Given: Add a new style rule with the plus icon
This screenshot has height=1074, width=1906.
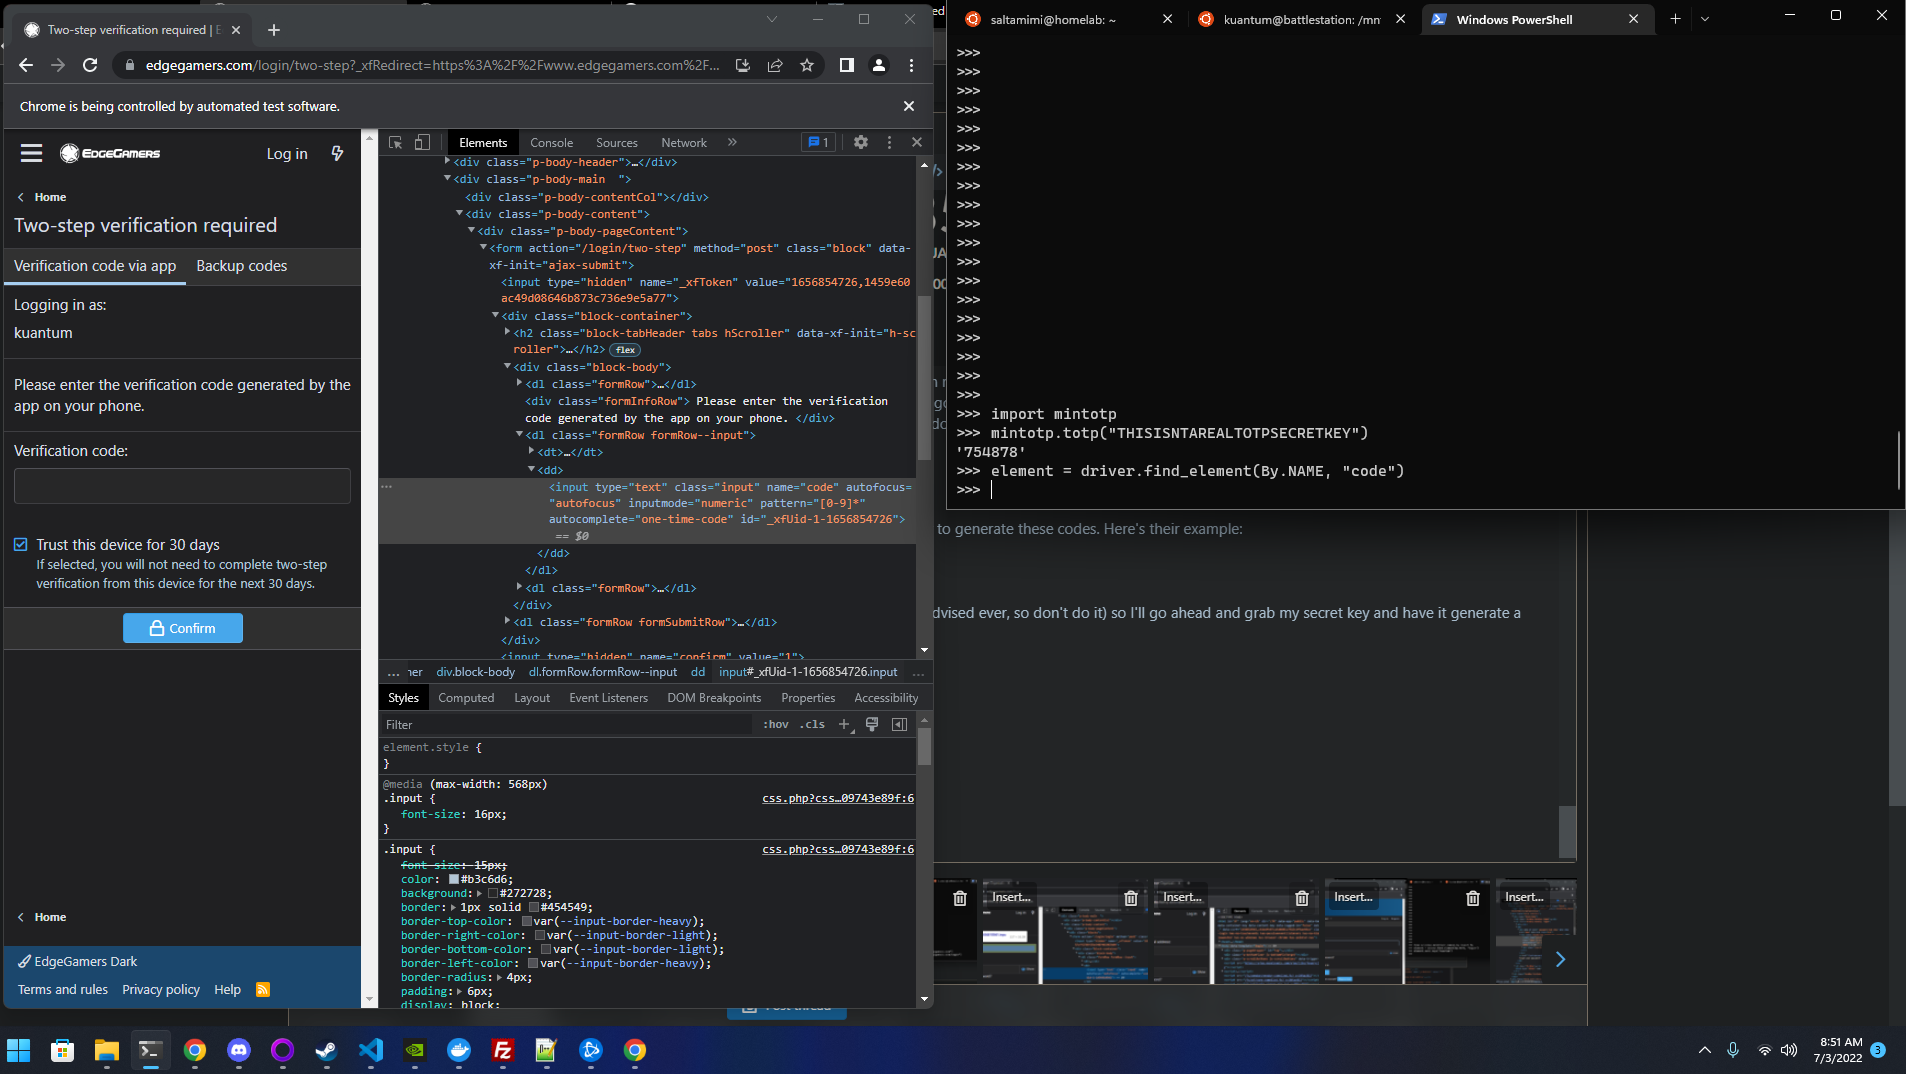Looking at the screenshot, I should pos(844,725).
